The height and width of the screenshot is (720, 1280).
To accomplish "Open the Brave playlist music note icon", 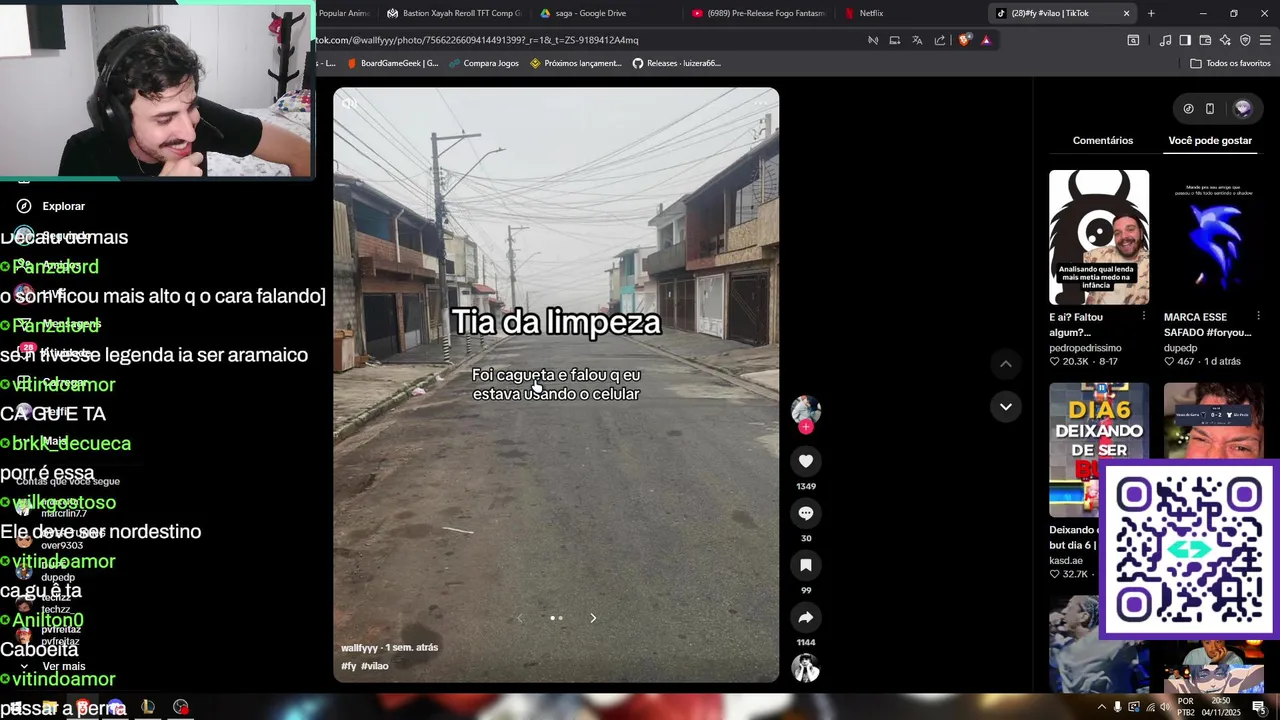I will [x=1165, y=40].
